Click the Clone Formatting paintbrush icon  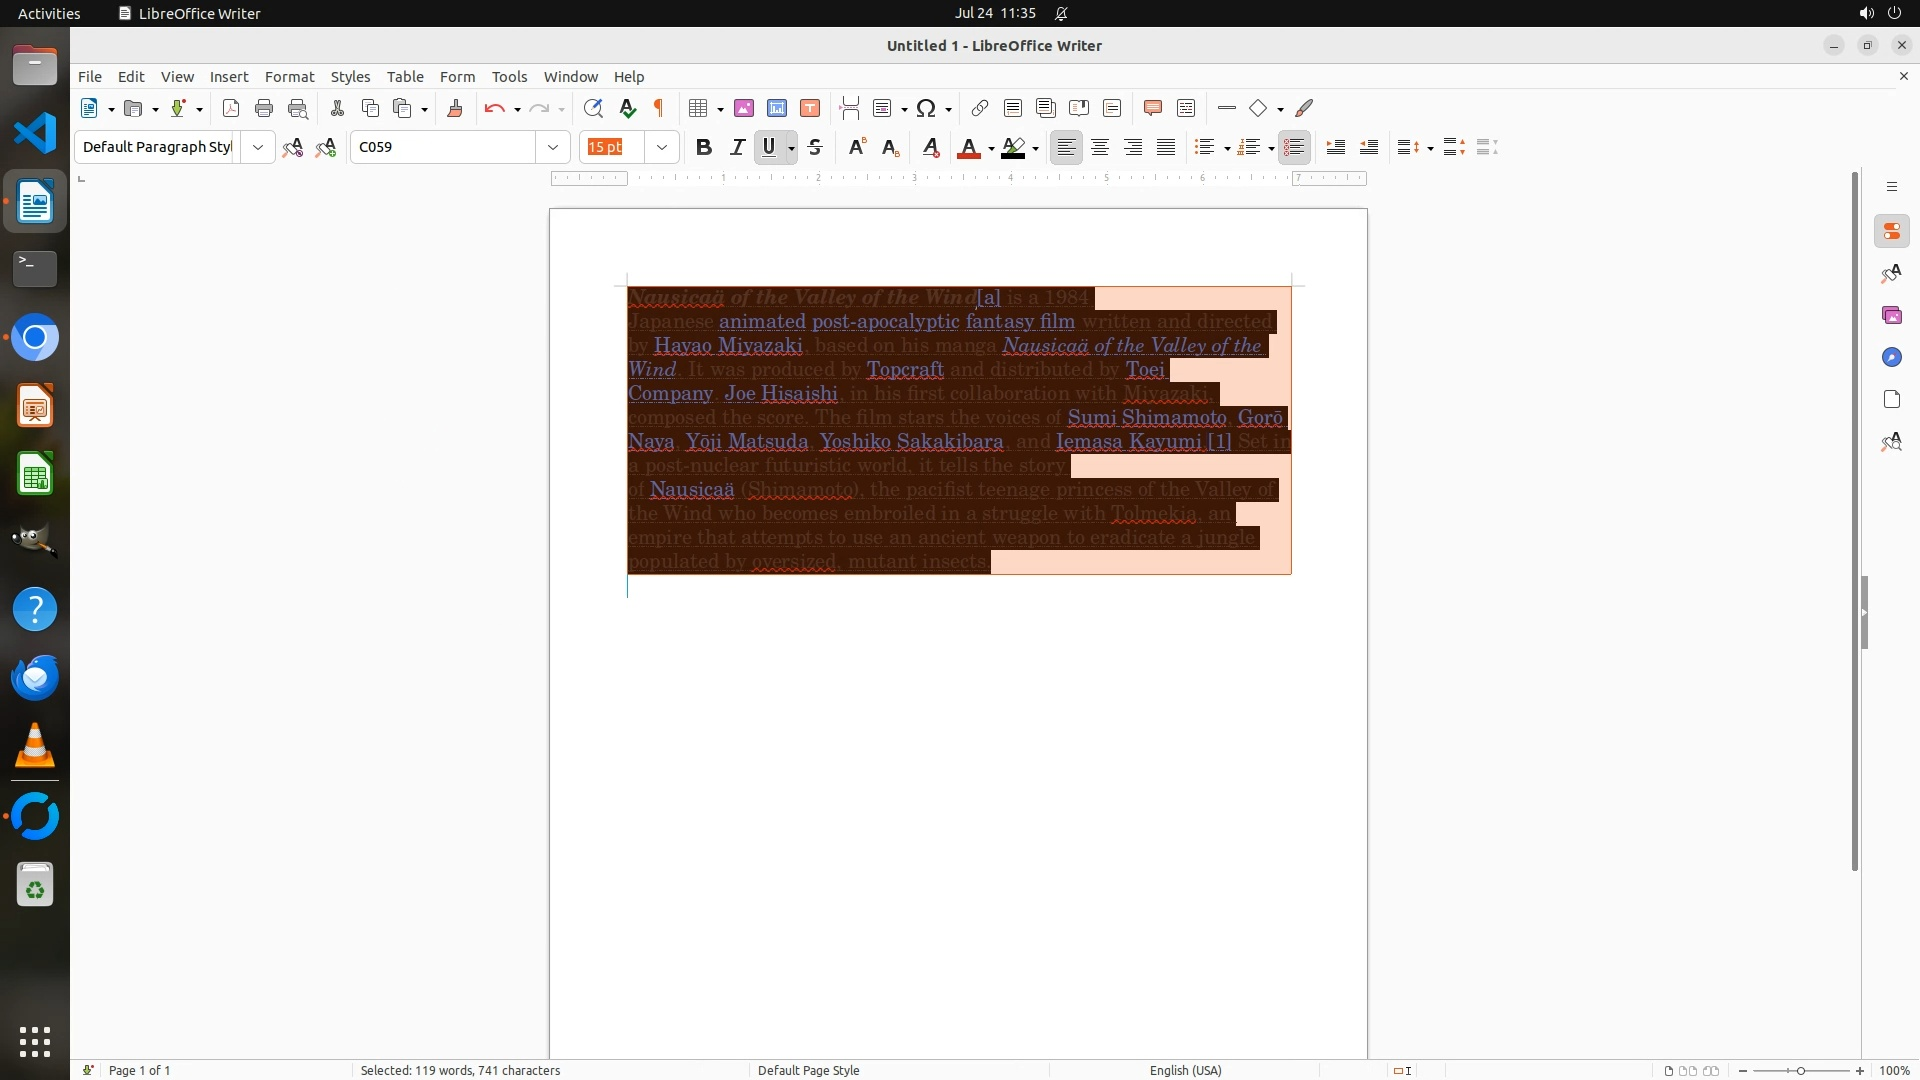click(455, 108)
